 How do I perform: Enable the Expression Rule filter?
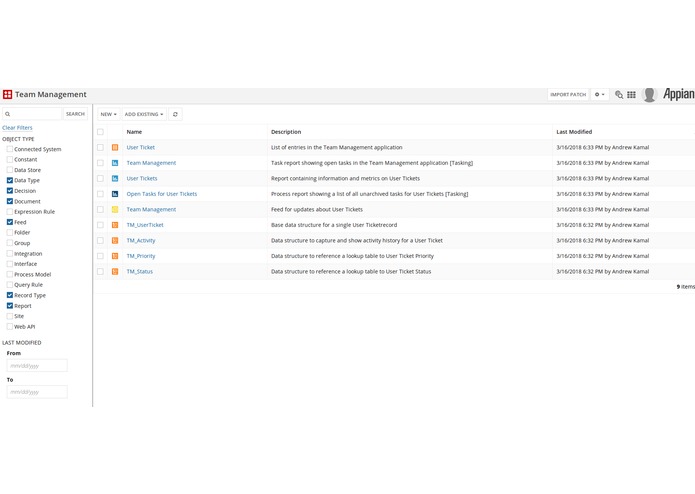coord(10,211)
